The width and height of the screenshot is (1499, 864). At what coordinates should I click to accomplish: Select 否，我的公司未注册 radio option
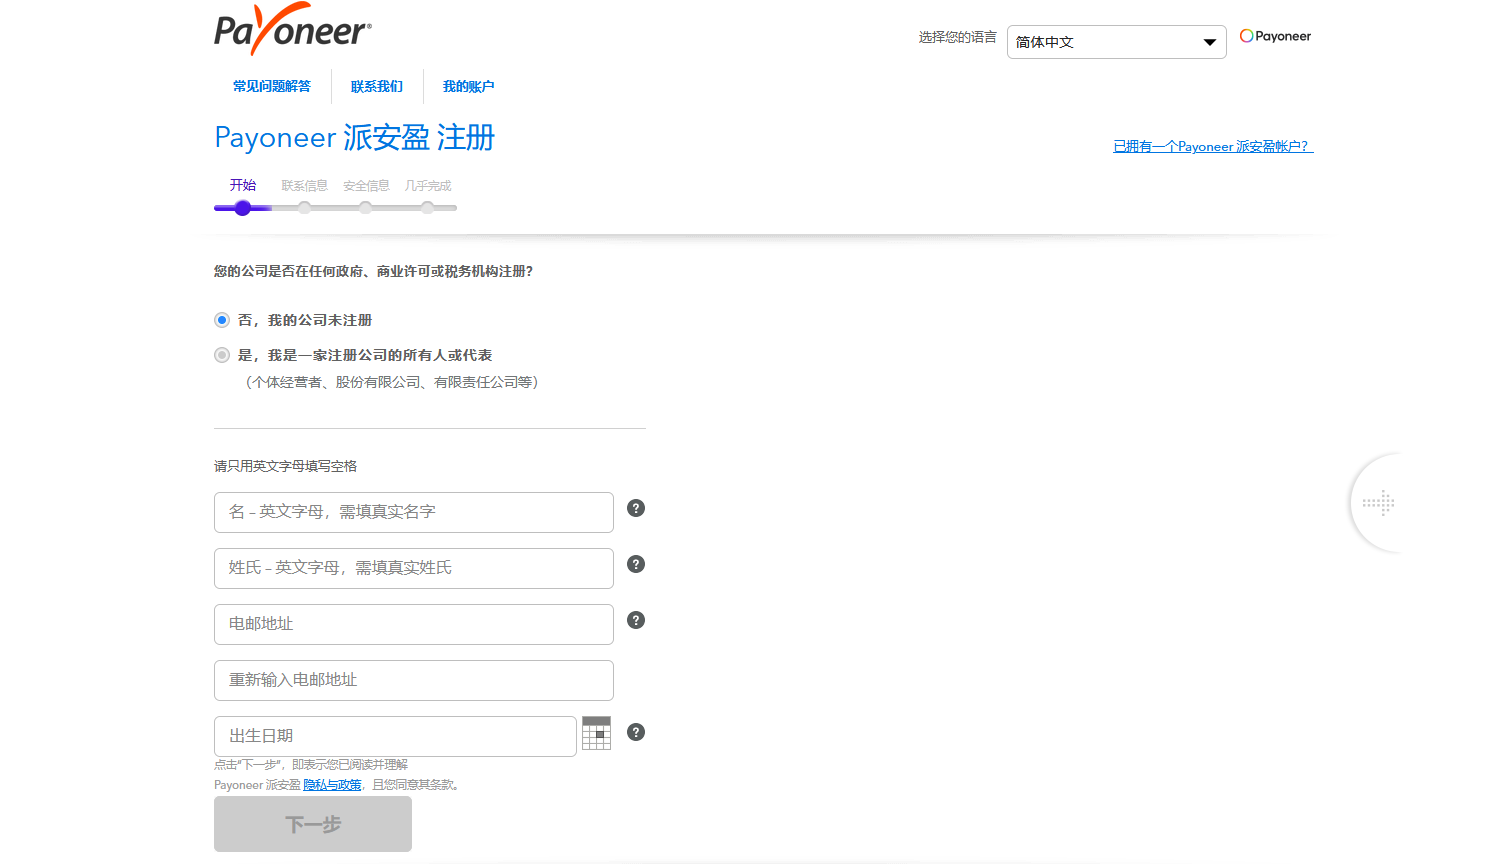click(222, 320)
